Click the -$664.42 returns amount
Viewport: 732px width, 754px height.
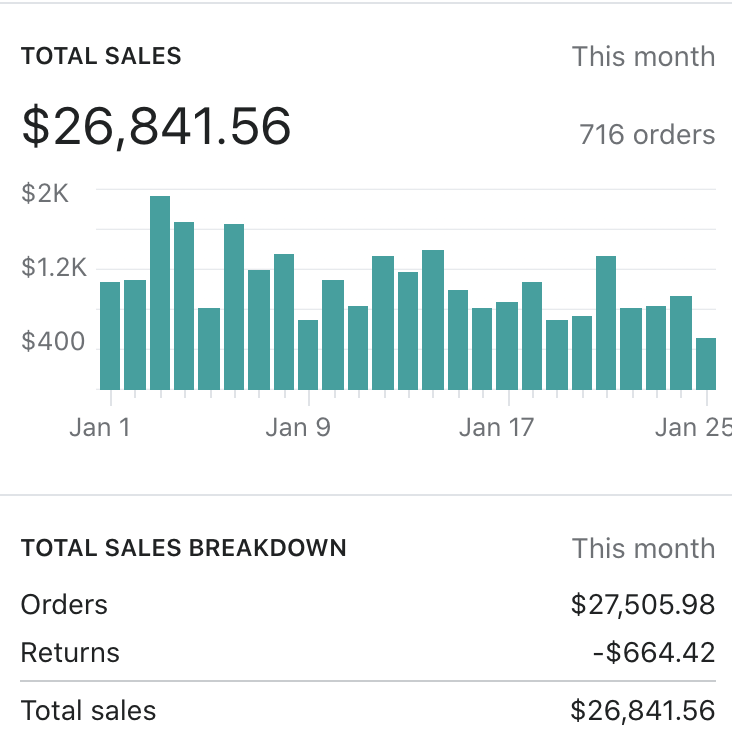pos(654,653)
